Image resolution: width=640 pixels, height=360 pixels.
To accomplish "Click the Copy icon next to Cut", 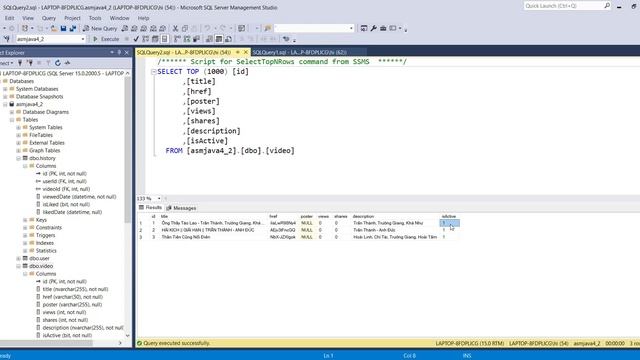I will 184,28.
